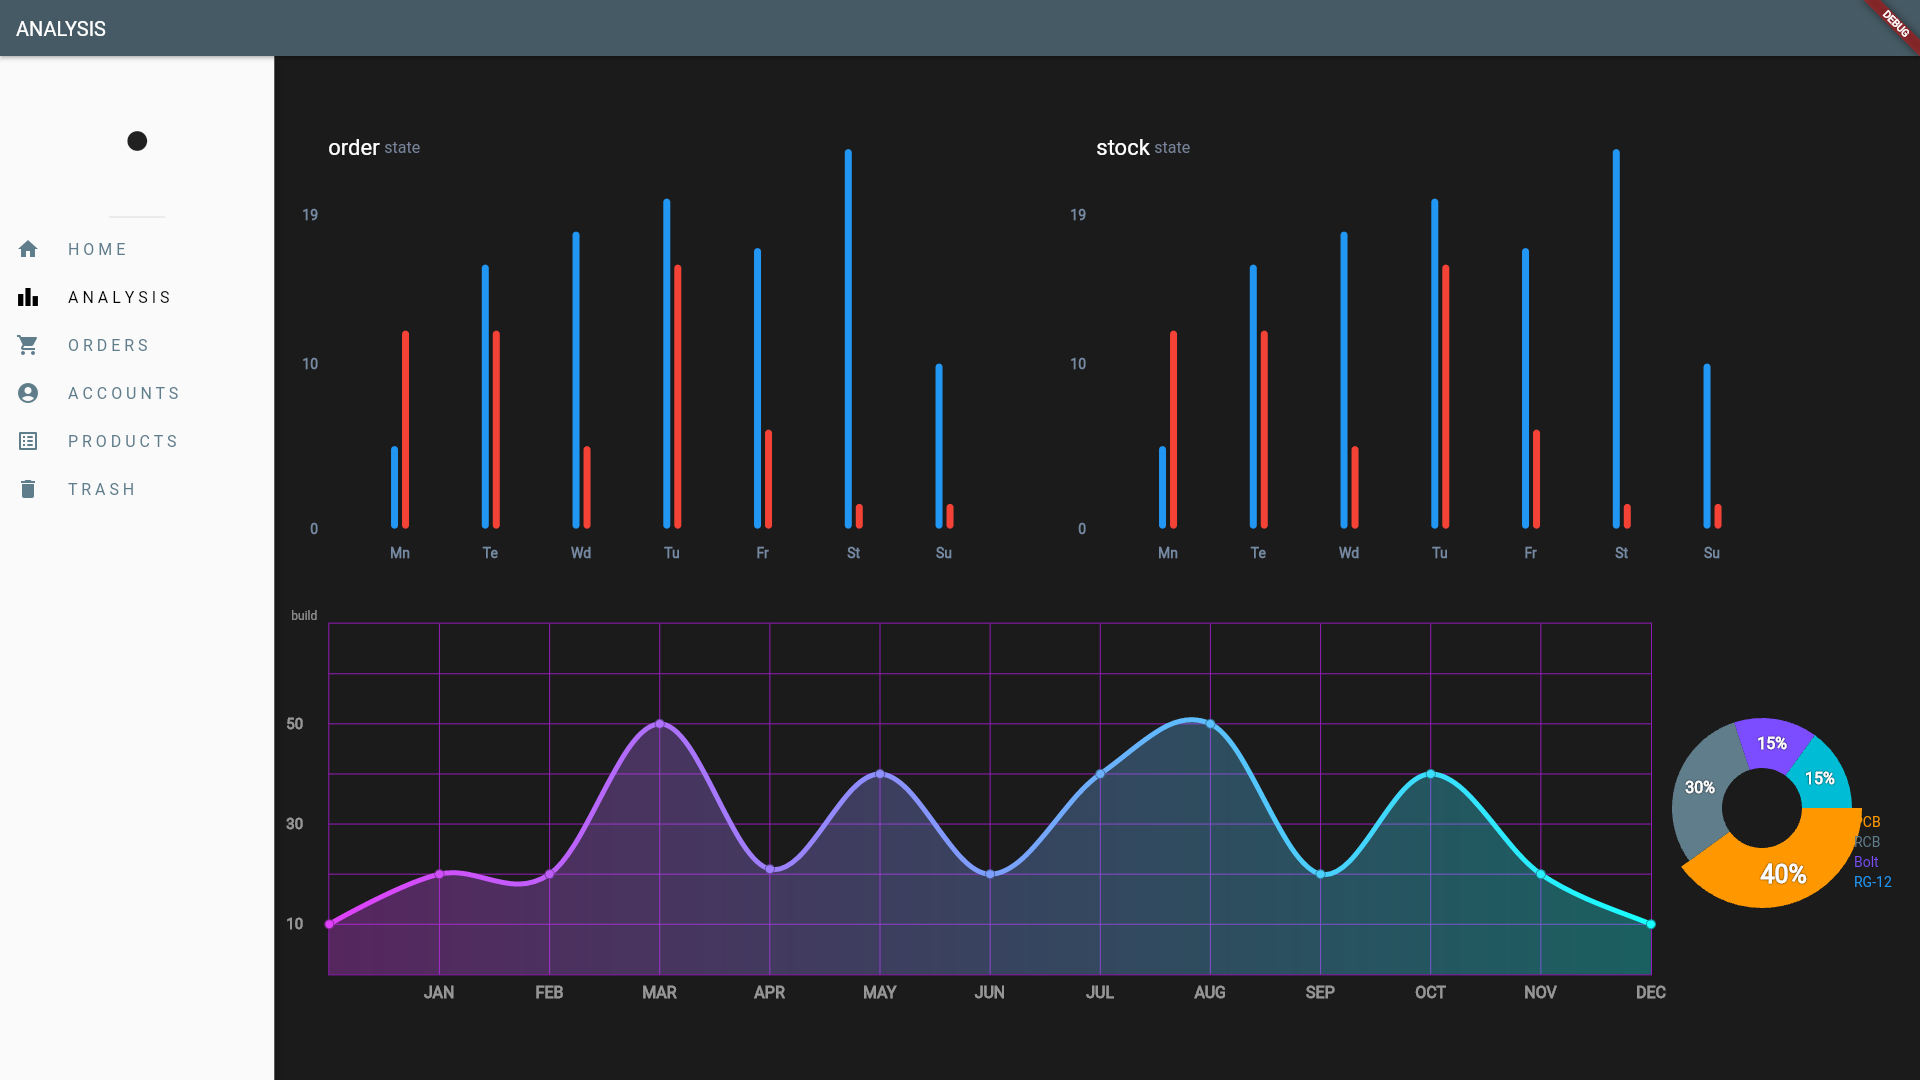
Task: Click the gray 30% donut segment
Action: pyautogui.click(x=1699, y=789)
